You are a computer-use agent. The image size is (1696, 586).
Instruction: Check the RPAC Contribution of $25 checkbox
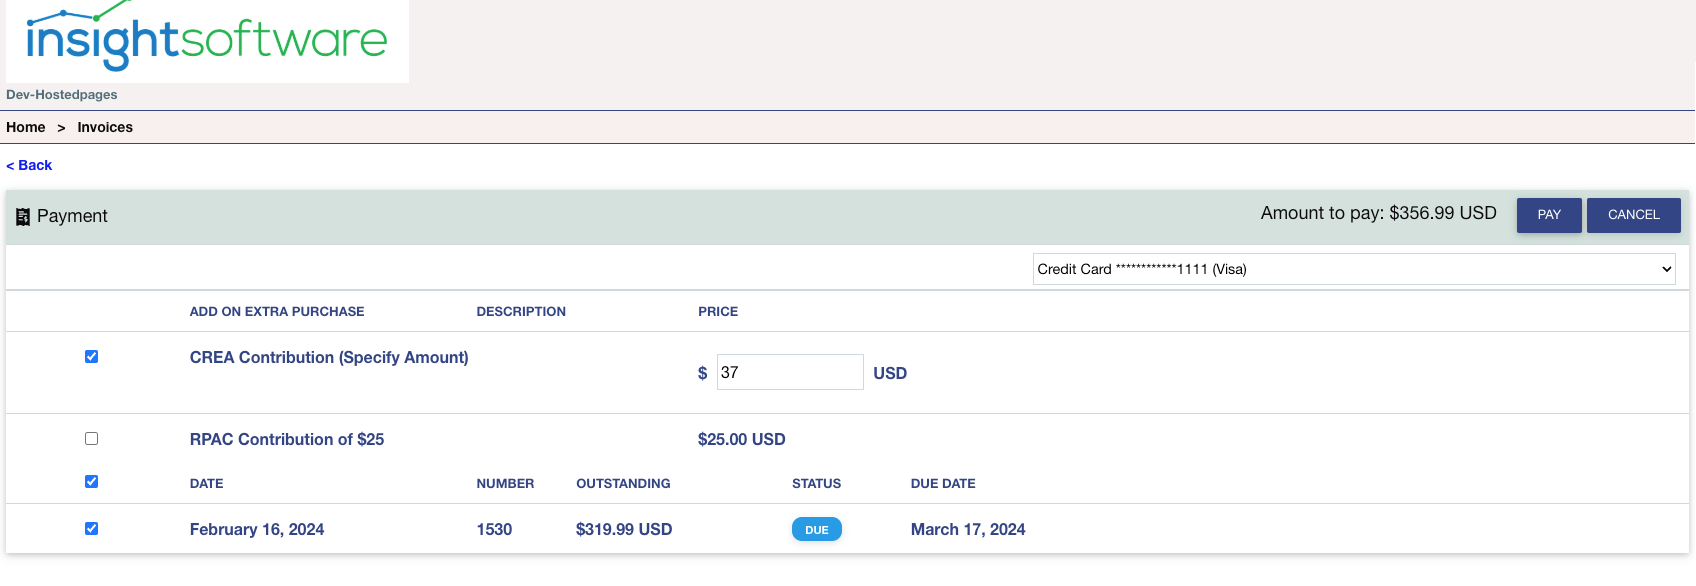(92, 439)
